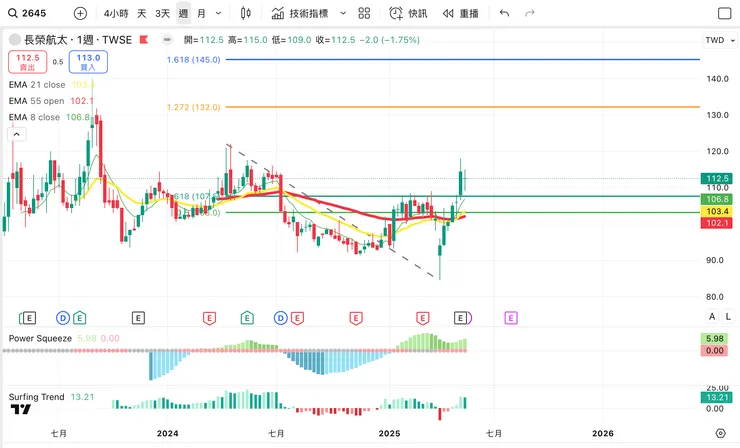Collapse the indicator legend with chevron
The width and height of the screenshot is (740, 448).
17,135
